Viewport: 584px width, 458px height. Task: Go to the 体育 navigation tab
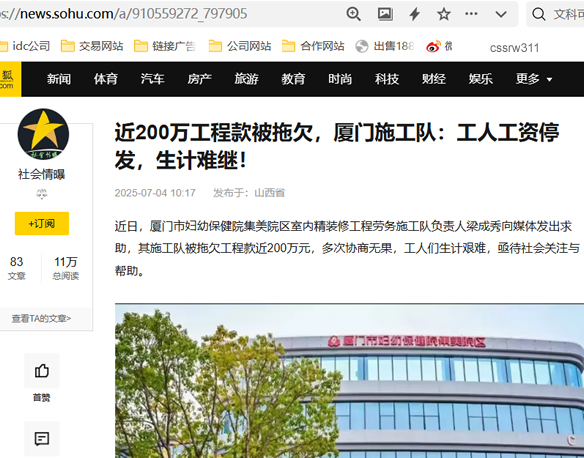106,79
